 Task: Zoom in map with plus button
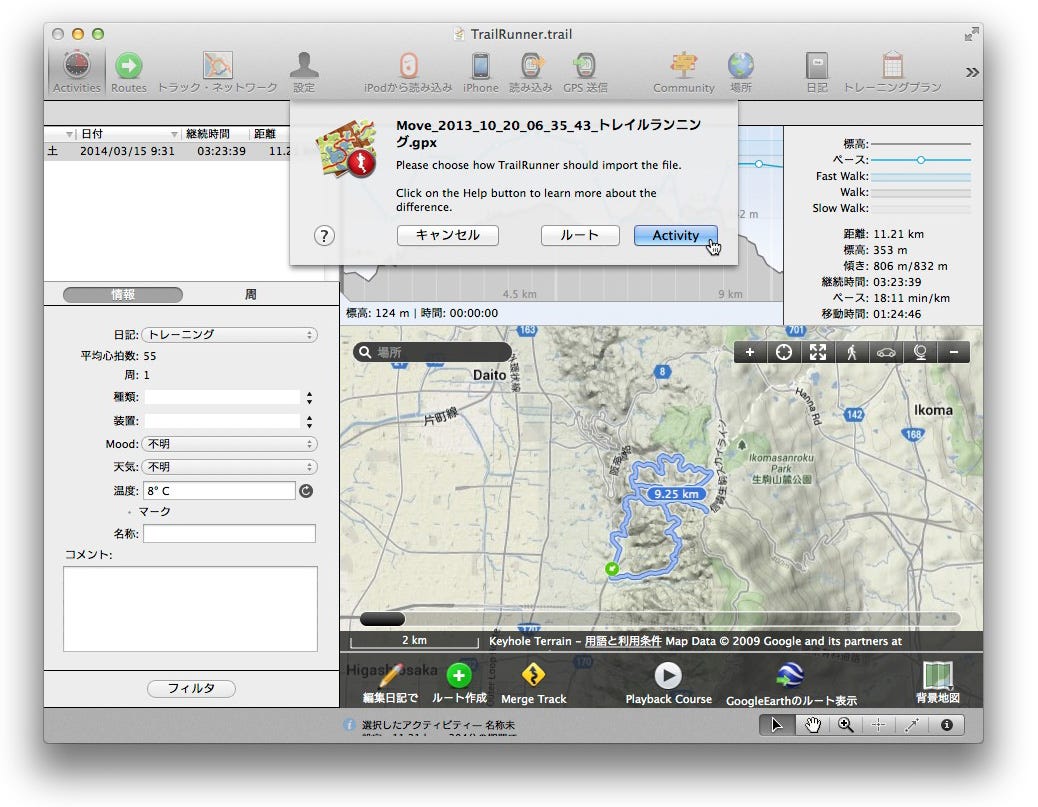[750, 353]
